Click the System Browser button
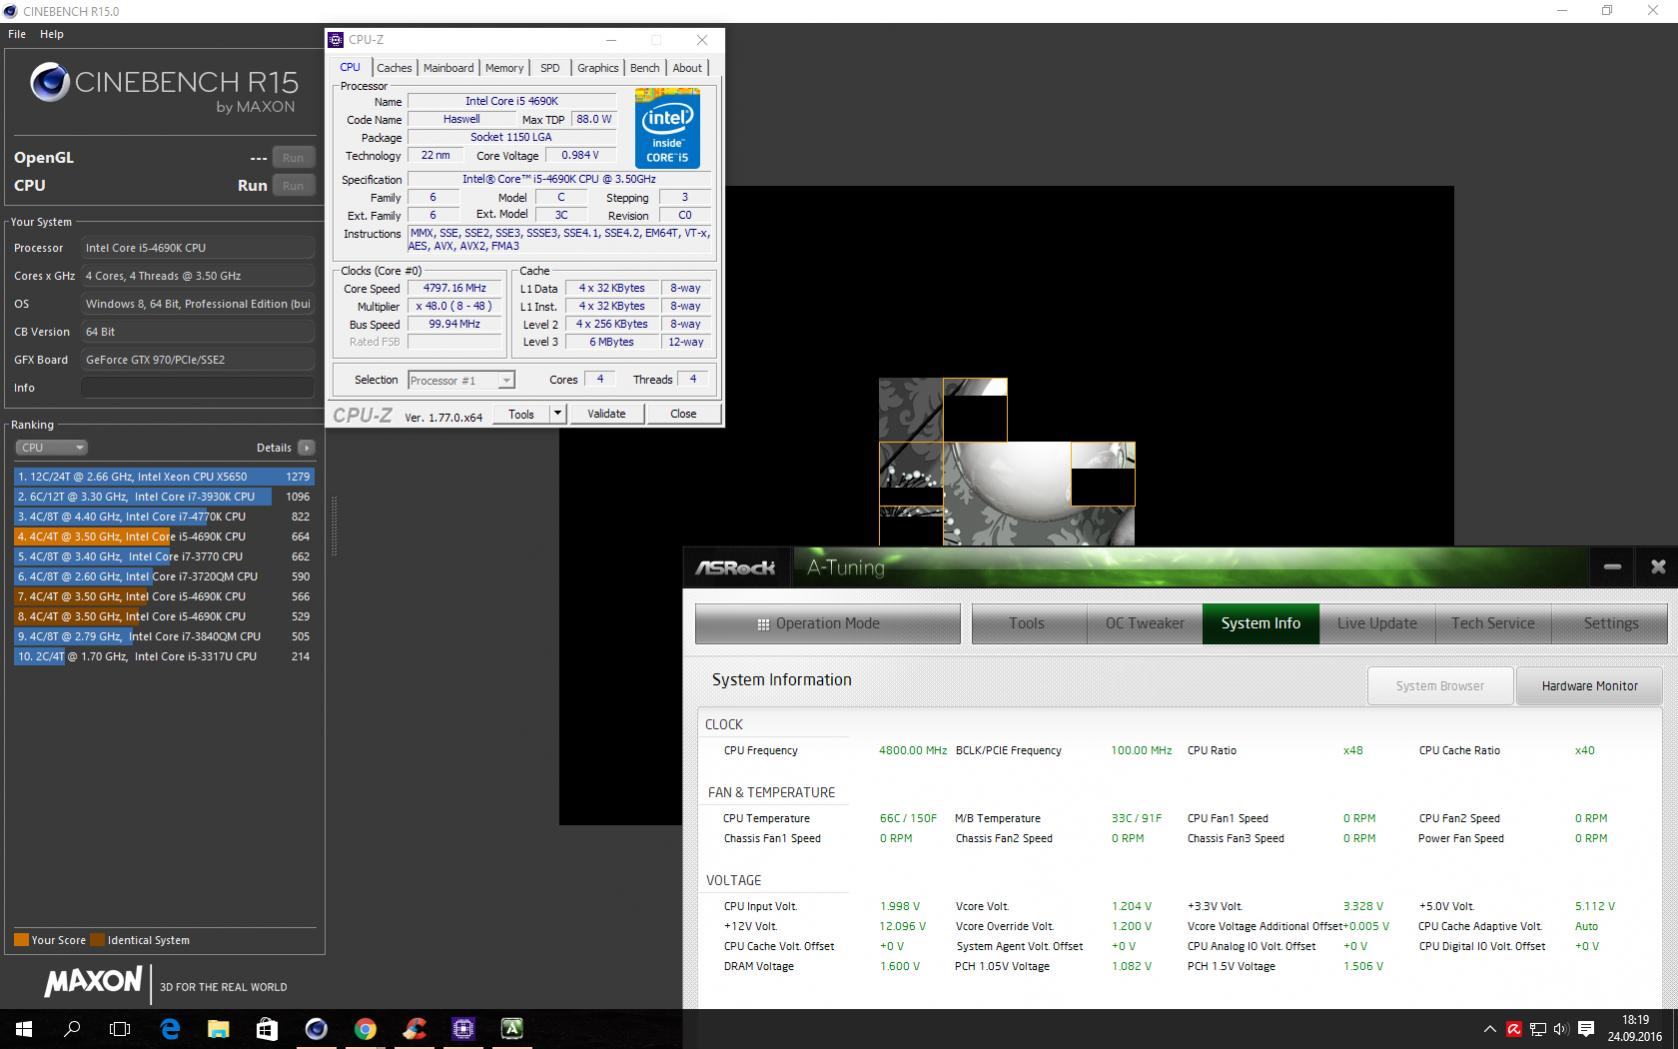The image size is (1678, 1049). point(1440,686)
